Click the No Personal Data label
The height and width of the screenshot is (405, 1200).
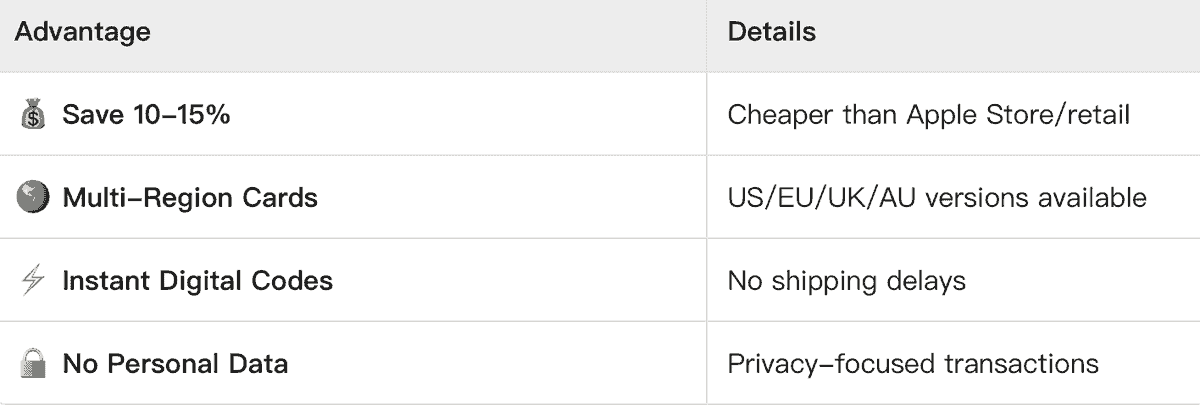(x=175, y=363)
